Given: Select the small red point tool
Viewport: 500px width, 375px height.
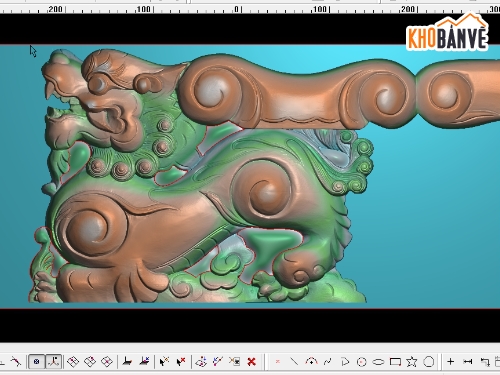Looking at the screenshot, I should (278, 361).
